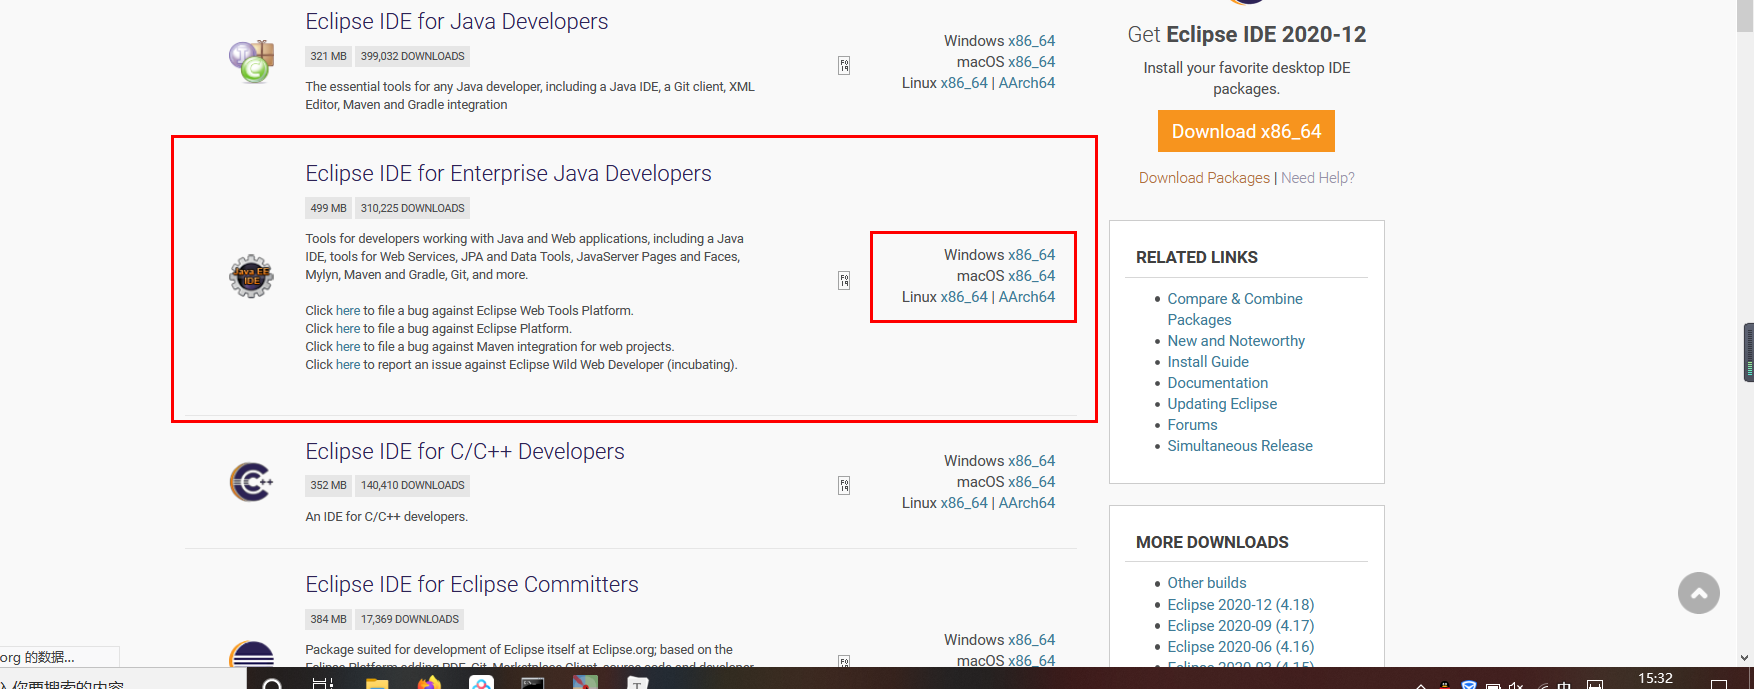Open the Documentation link

tap(1218, 383)
